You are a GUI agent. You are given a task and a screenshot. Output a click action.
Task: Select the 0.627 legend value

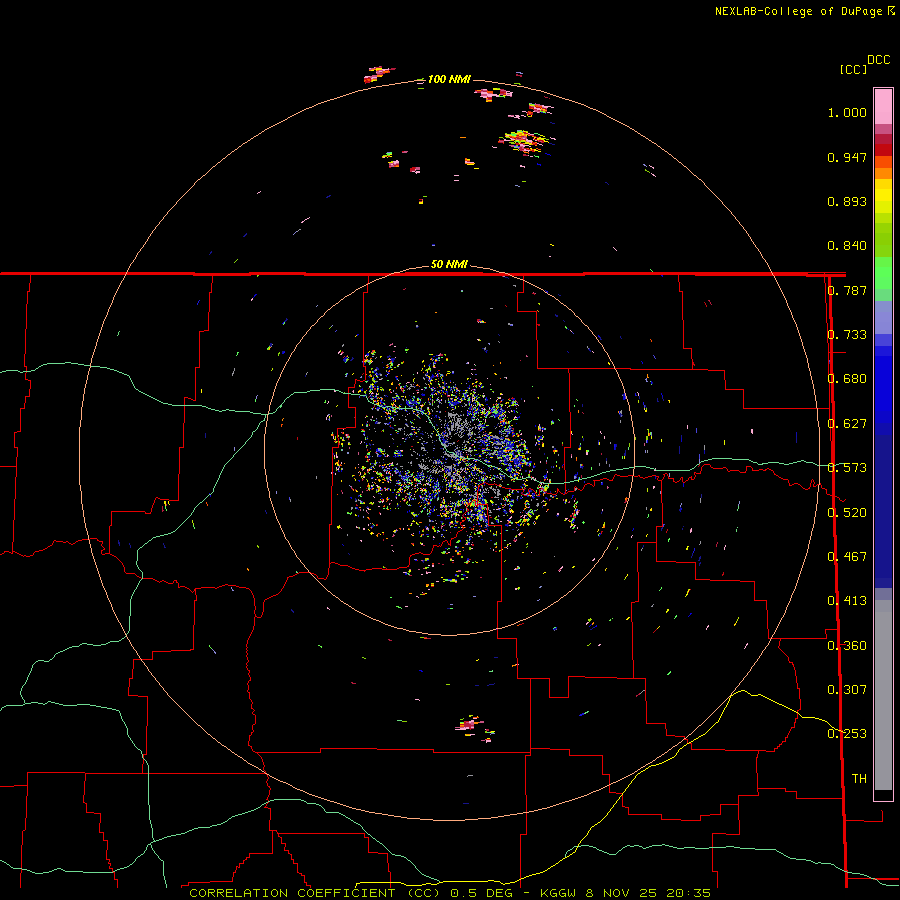click(x=847, y=424)
